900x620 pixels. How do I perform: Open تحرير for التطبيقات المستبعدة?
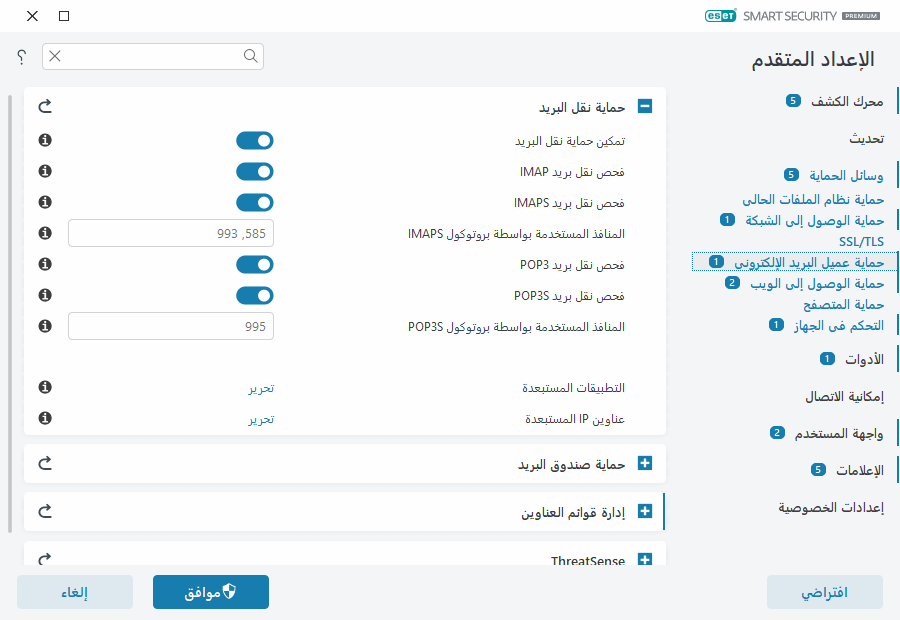tap(262, 387)
